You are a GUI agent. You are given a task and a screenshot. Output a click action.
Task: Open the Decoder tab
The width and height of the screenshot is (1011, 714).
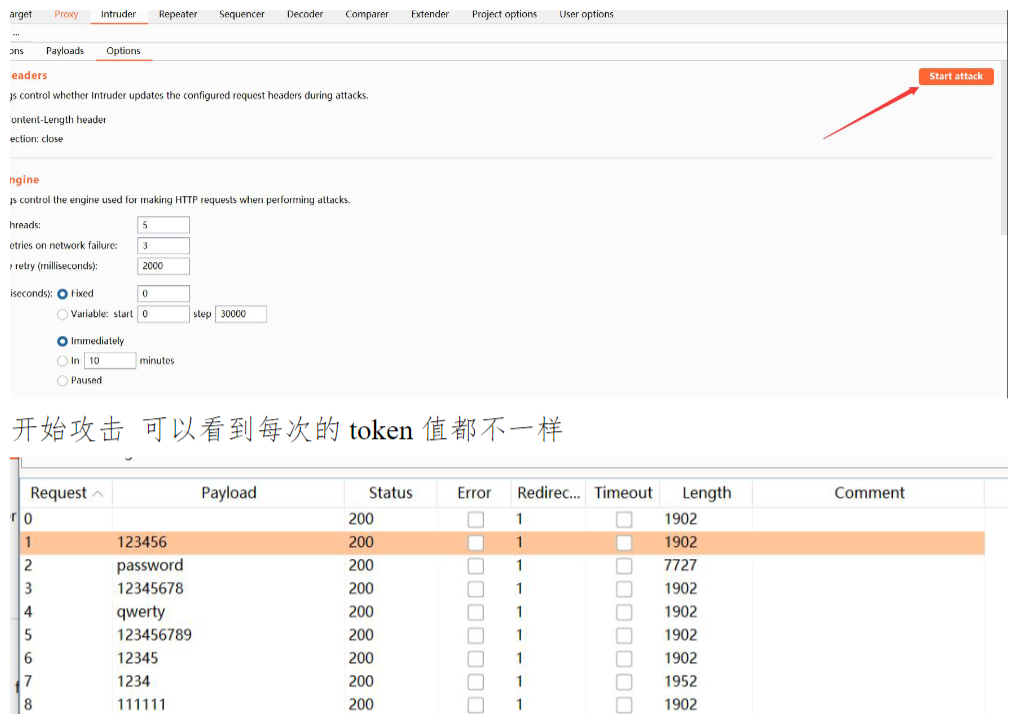304,14
